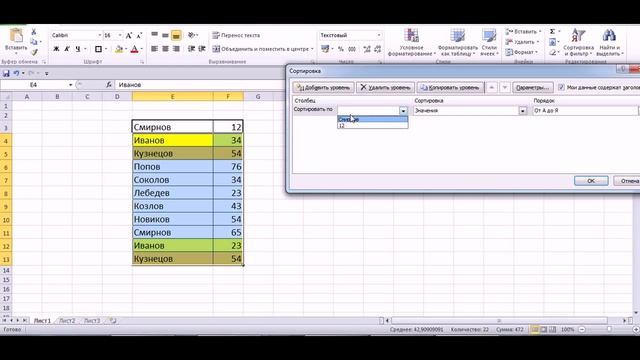Switch to the Лист2 sheet tab
Image resolution: width=640 pixels, height=360 pixels.
pos(67,321)
